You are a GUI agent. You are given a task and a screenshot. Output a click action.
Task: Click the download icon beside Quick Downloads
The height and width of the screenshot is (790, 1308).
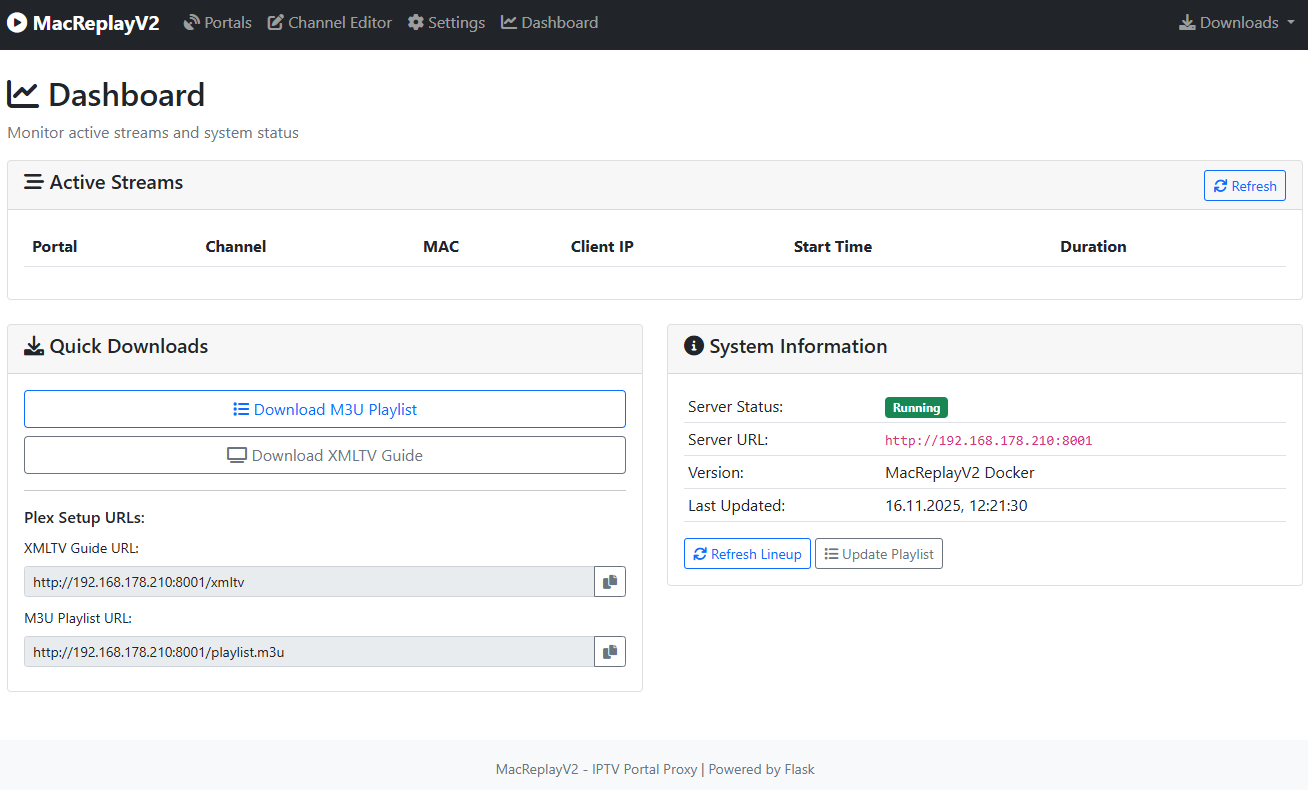pos(34,346)
